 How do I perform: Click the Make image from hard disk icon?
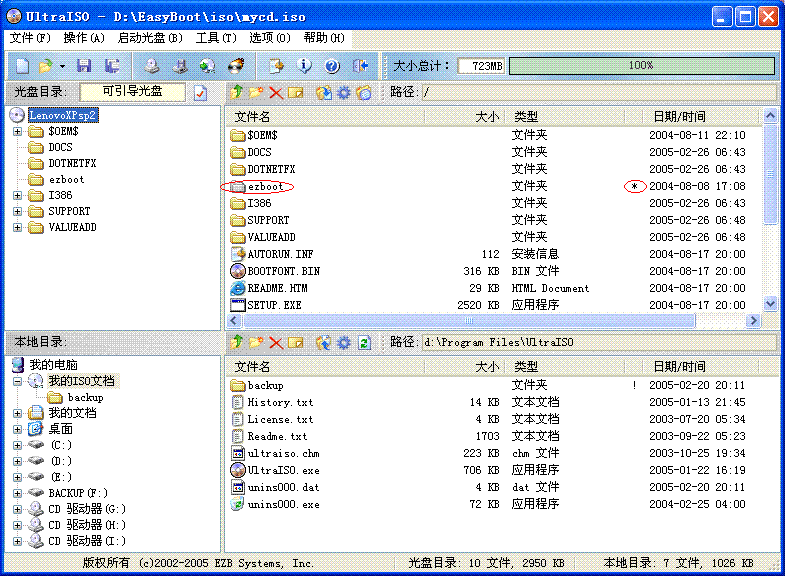tap(180, 66)
